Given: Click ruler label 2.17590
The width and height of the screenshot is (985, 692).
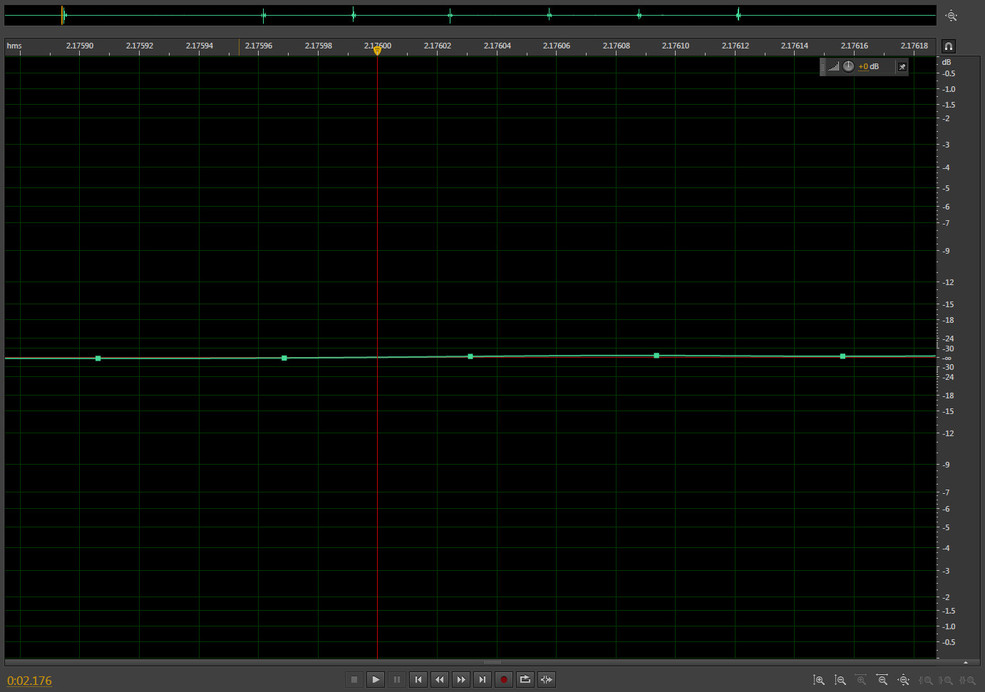Looking at the screenshot, I should coord(80,46).
